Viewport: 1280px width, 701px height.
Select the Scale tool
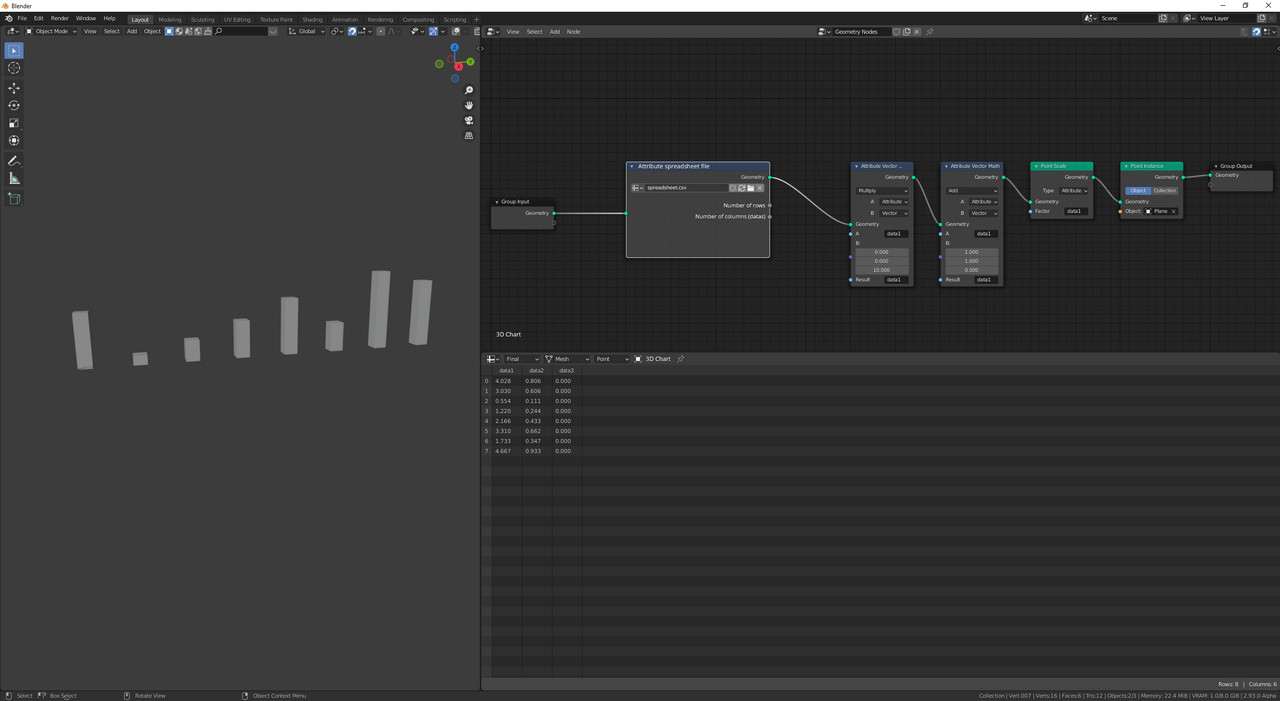click(x=14, y=123)
